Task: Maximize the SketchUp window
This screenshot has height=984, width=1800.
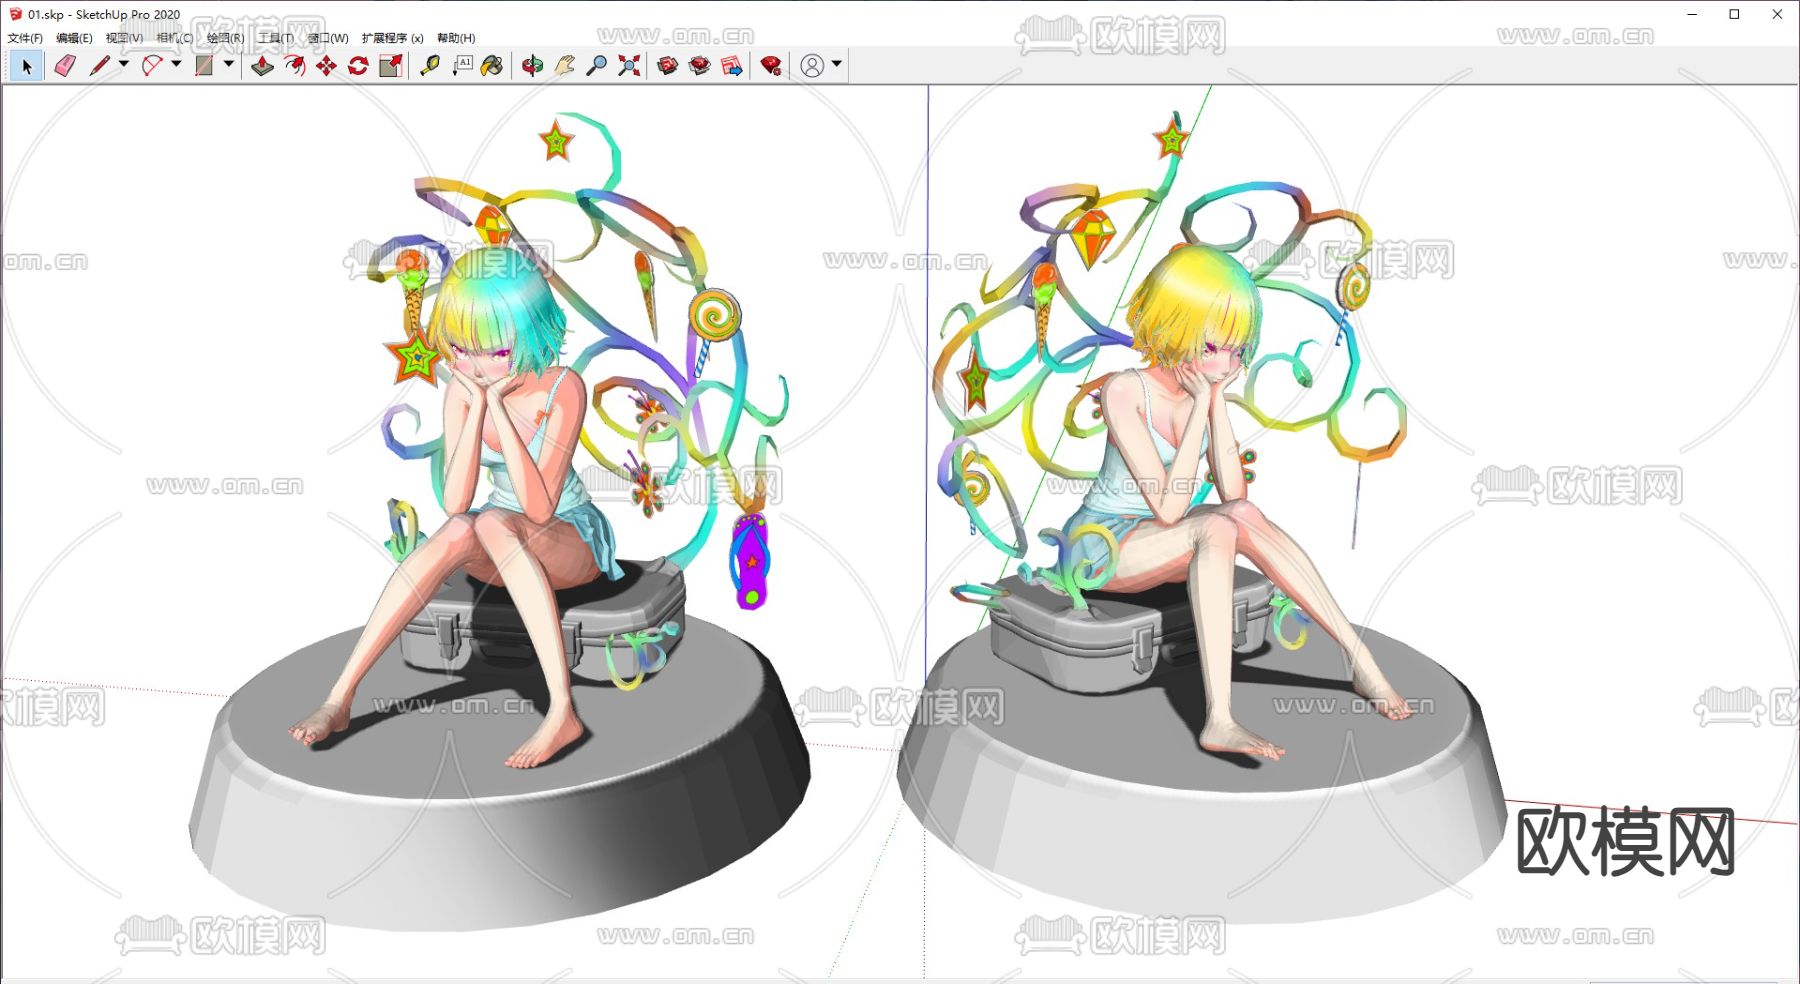Action: pos(1735,14)
